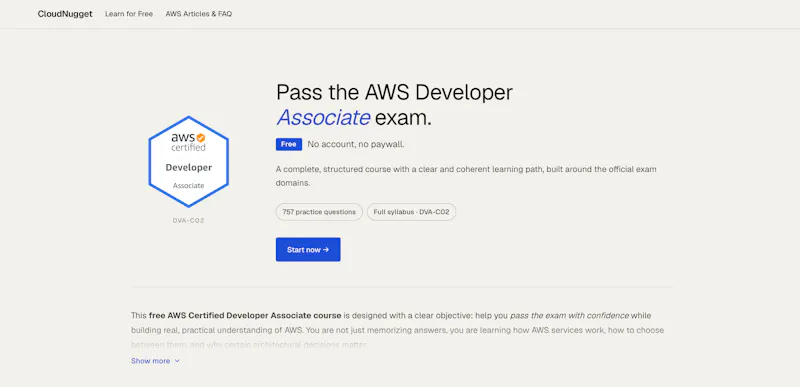This screenshot has width=800, height=387.
Task: Open the Learn for Free menu item
Action: (x=129, y=14)
